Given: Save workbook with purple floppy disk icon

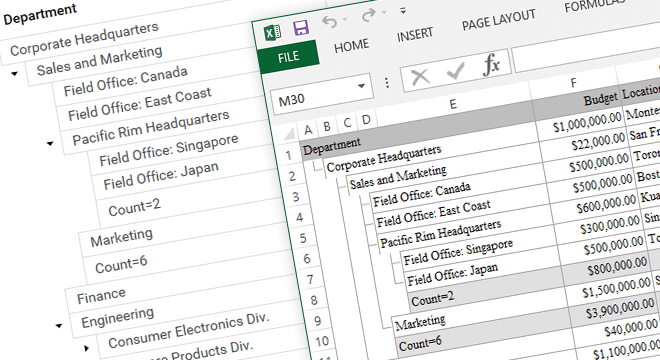Looking at the screenshot, I should pyautogui.click(x=301, y=28).
